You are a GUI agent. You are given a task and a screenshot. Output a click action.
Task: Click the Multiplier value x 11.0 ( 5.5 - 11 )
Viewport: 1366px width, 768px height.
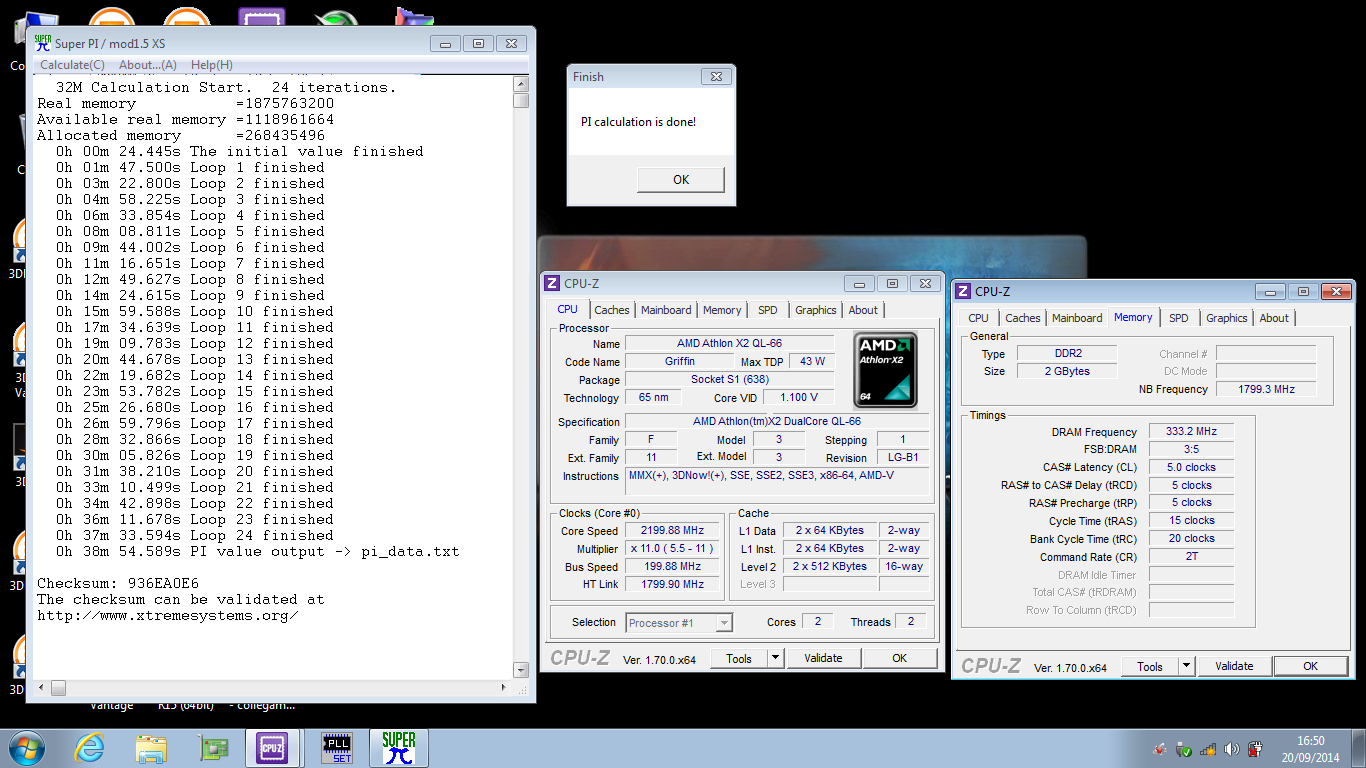tap(673, 549)
